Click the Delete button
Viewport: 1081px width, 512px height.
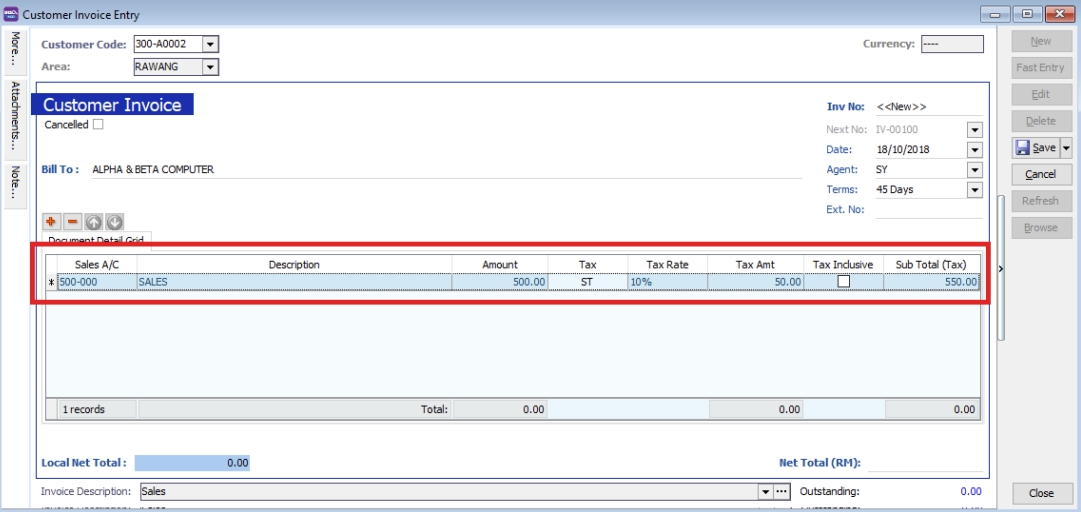(x=1040, y=121)
